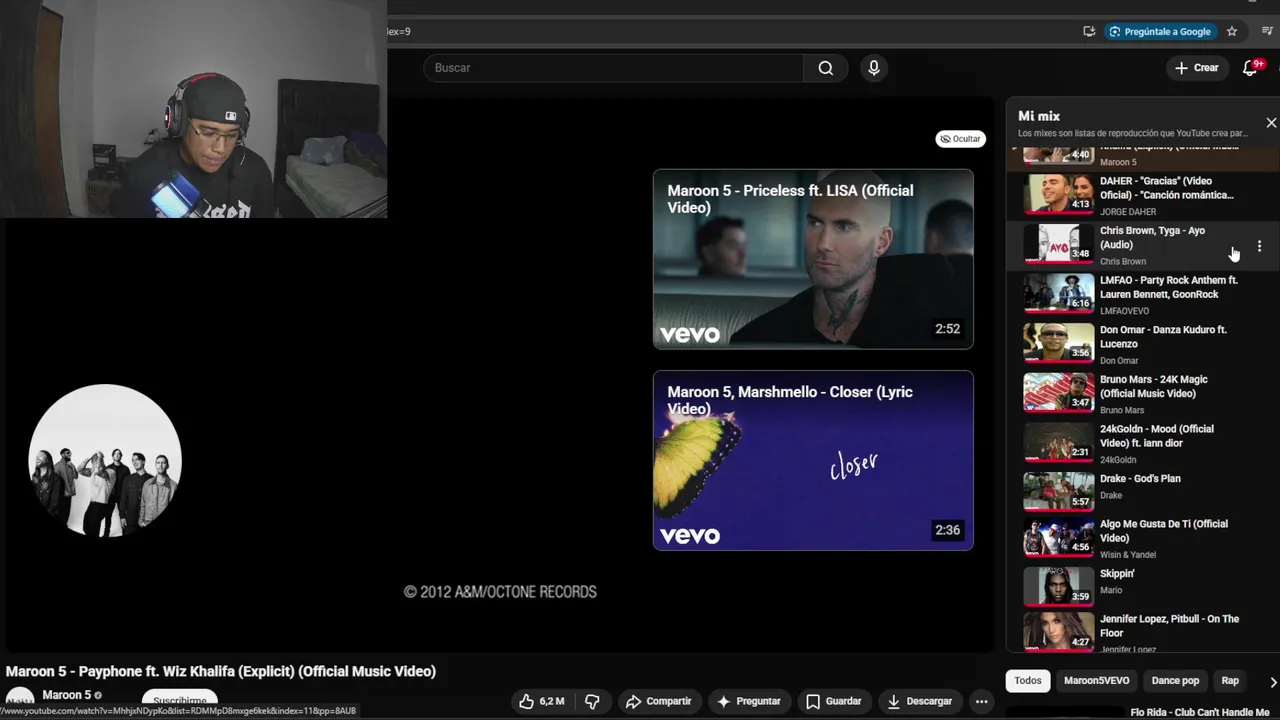
Task: Click the Preguntar button
Action: pos(748,701)
